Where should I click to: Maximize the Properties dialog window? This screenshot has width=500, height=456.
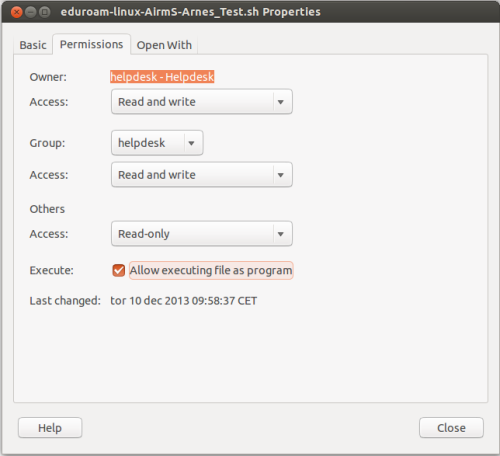click(45, 12)
